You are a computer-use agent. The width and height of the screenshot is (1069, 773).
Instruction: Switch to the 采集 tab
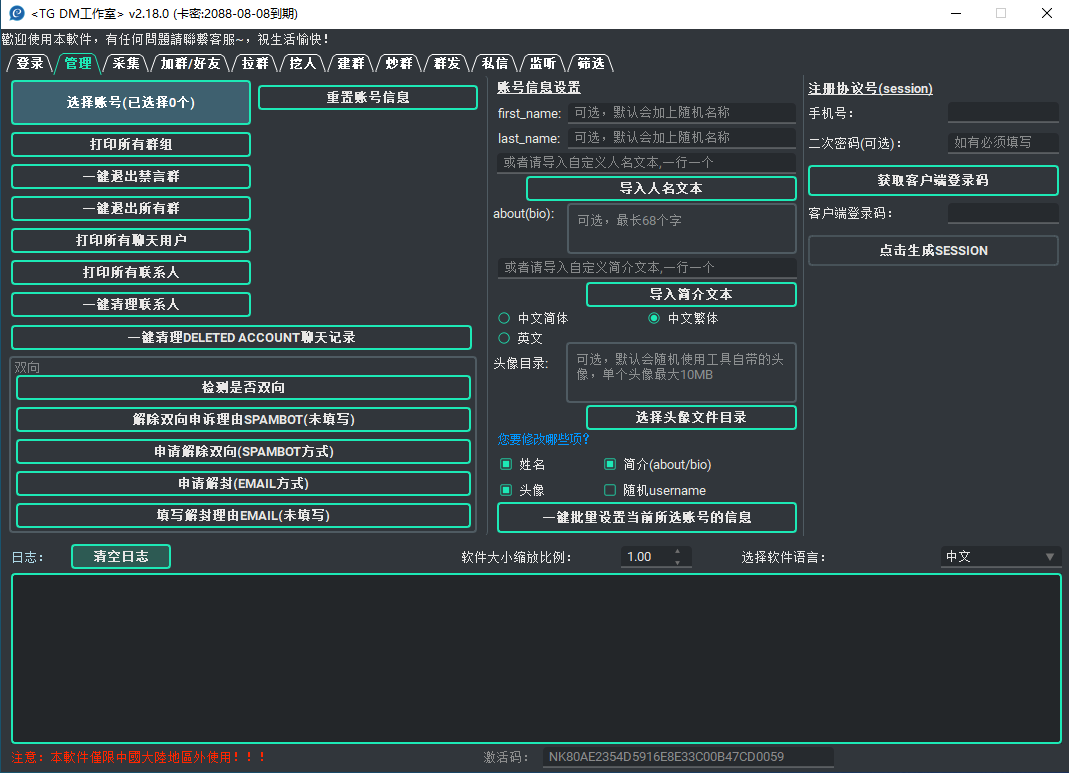126,63
